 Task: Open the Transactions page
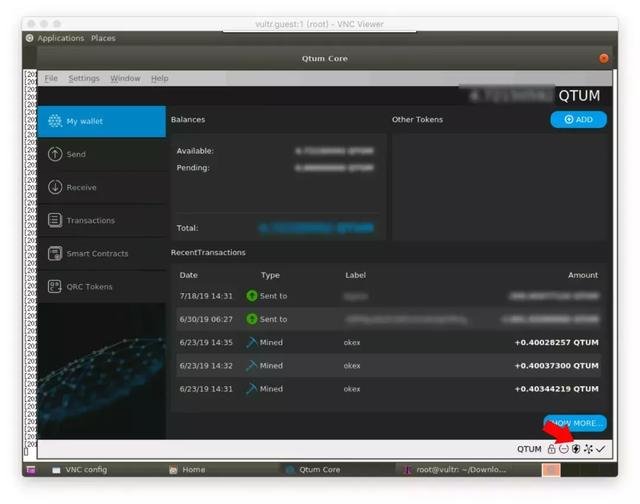tap(101, 220)
